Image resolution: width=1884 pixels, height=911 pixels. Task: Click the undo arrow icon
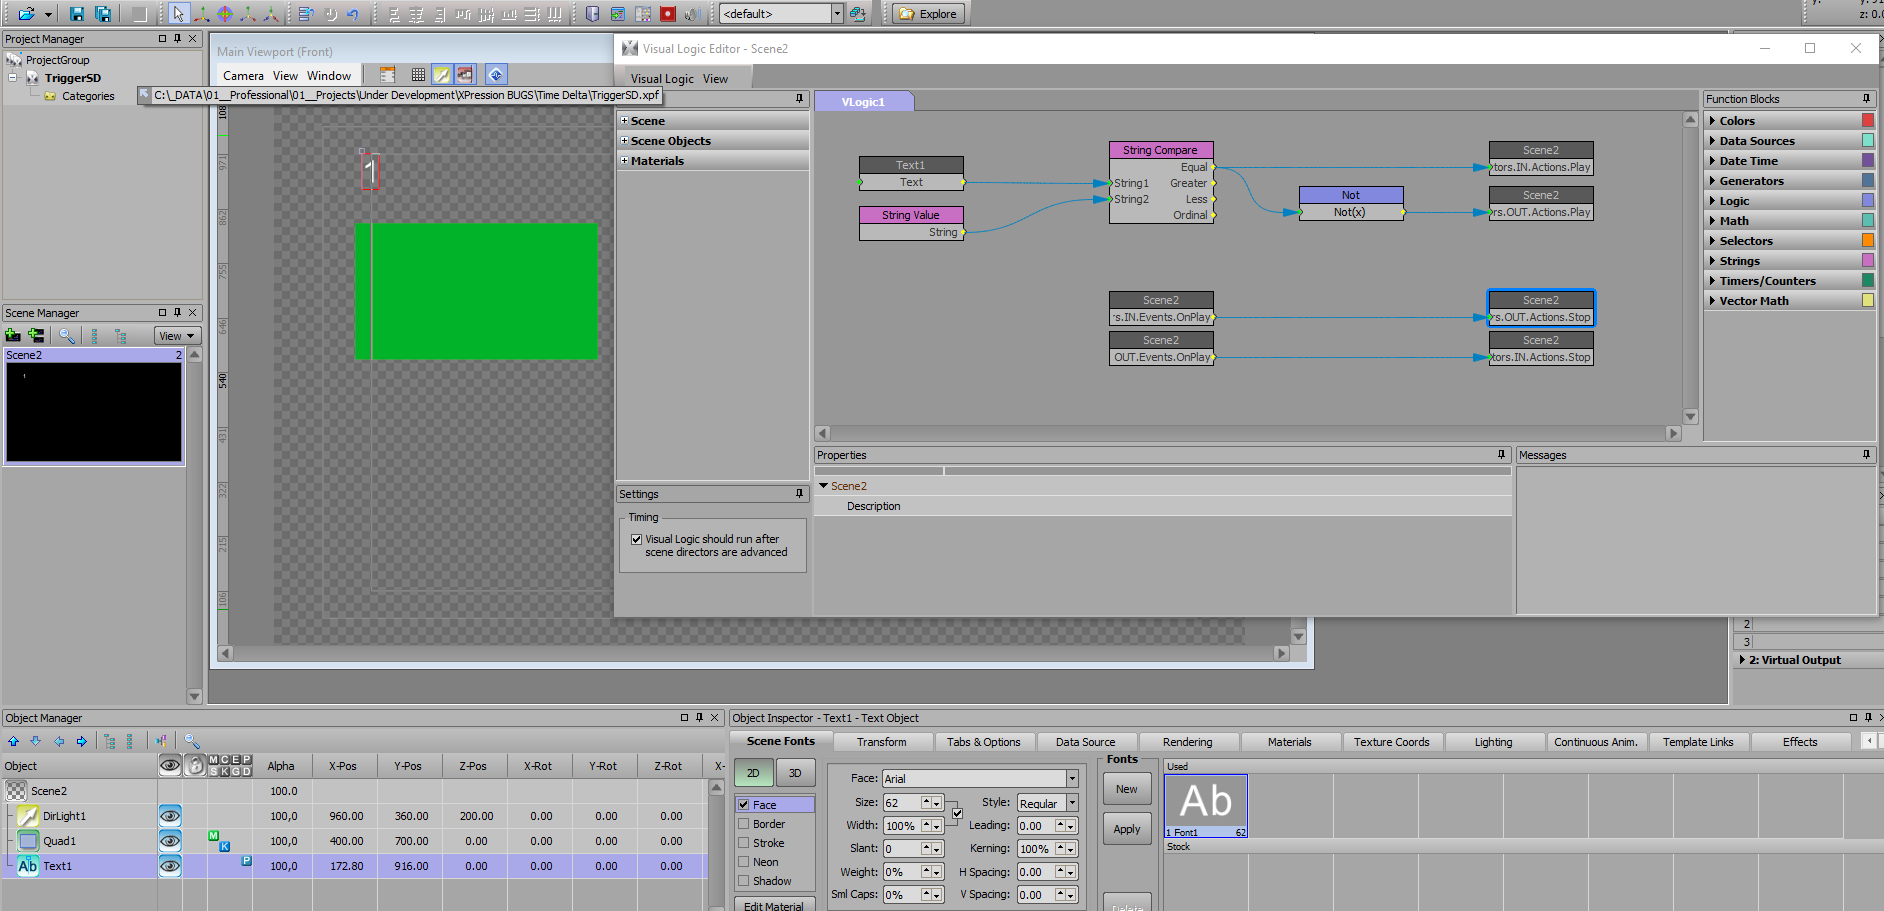(353, 14)
